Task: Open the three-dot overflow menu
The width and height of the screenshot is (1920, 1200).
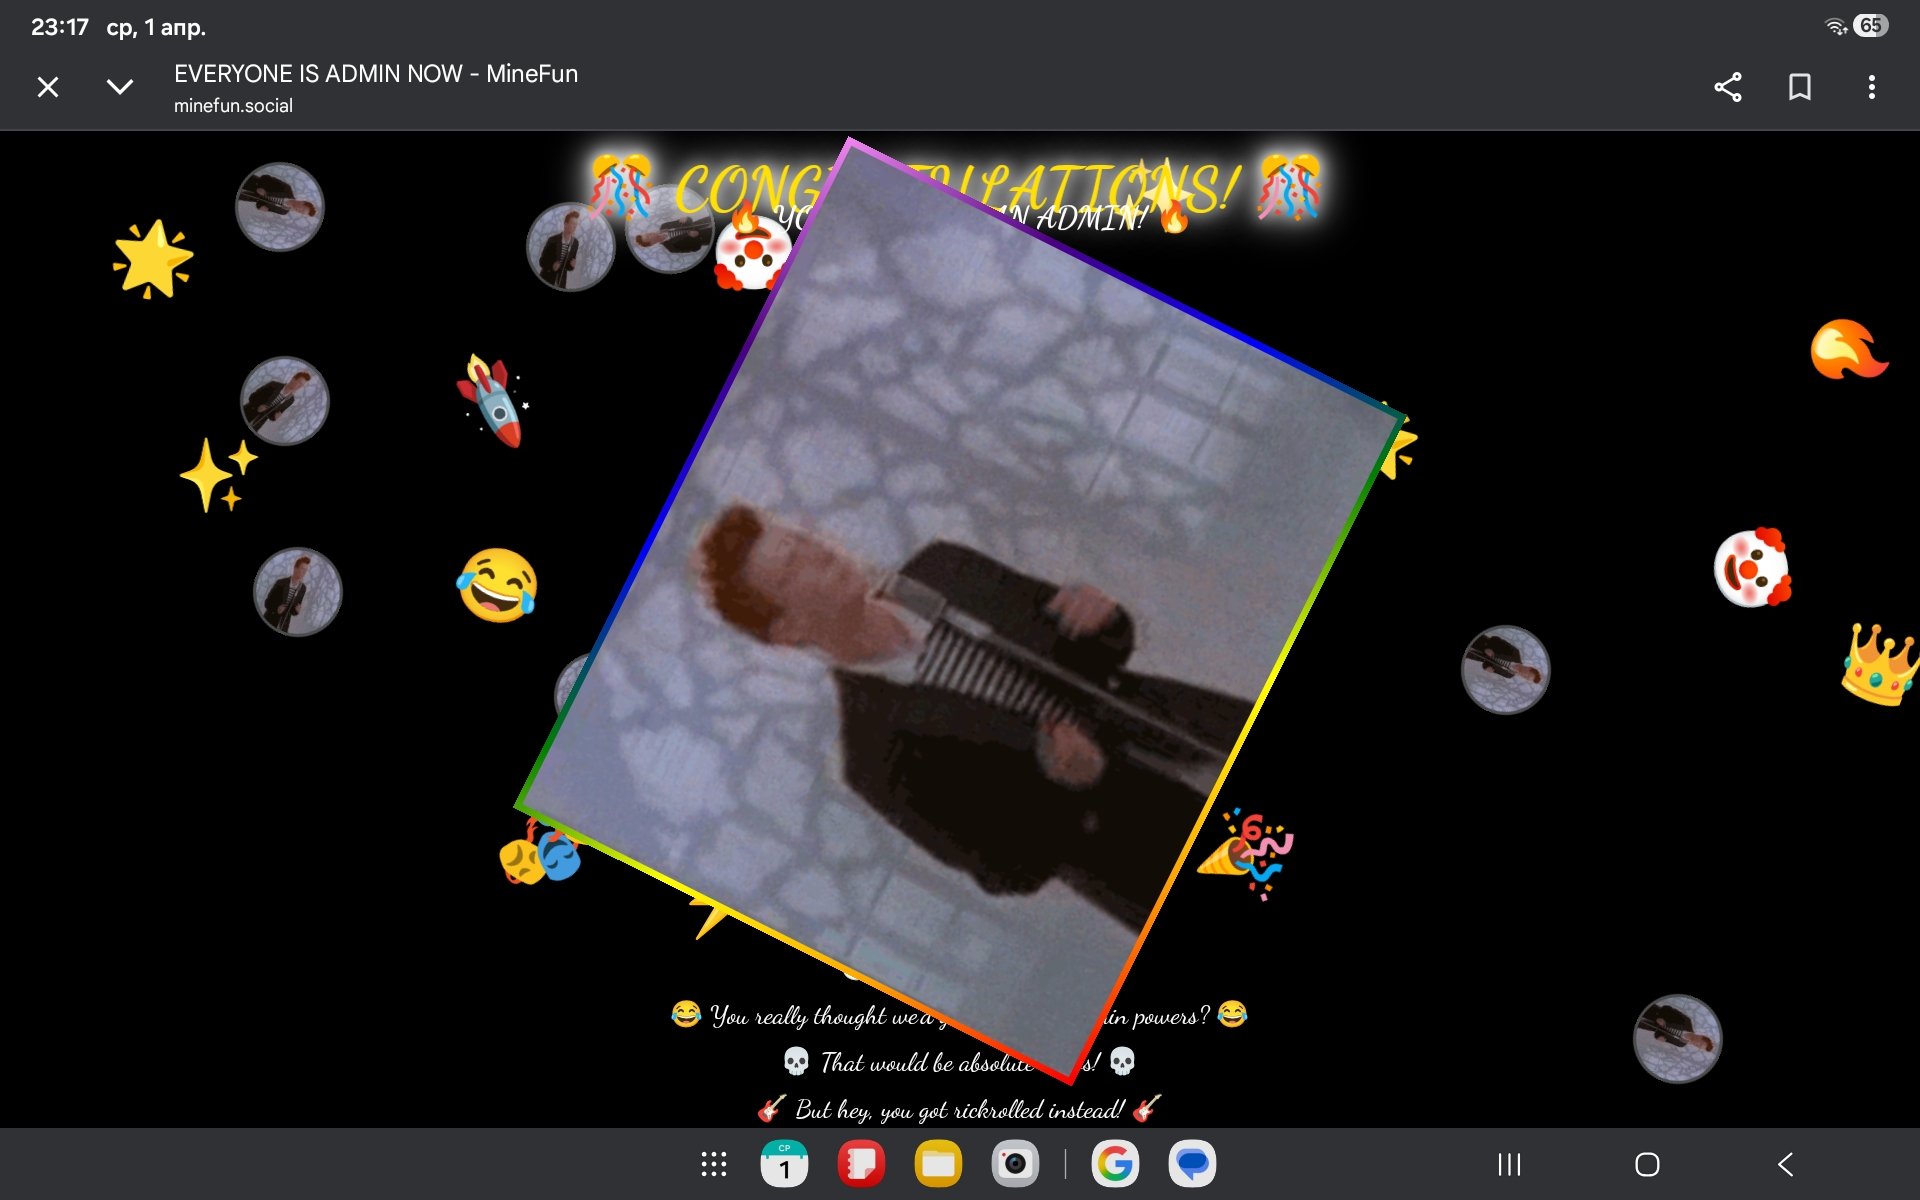Action: pos(1871,87)
